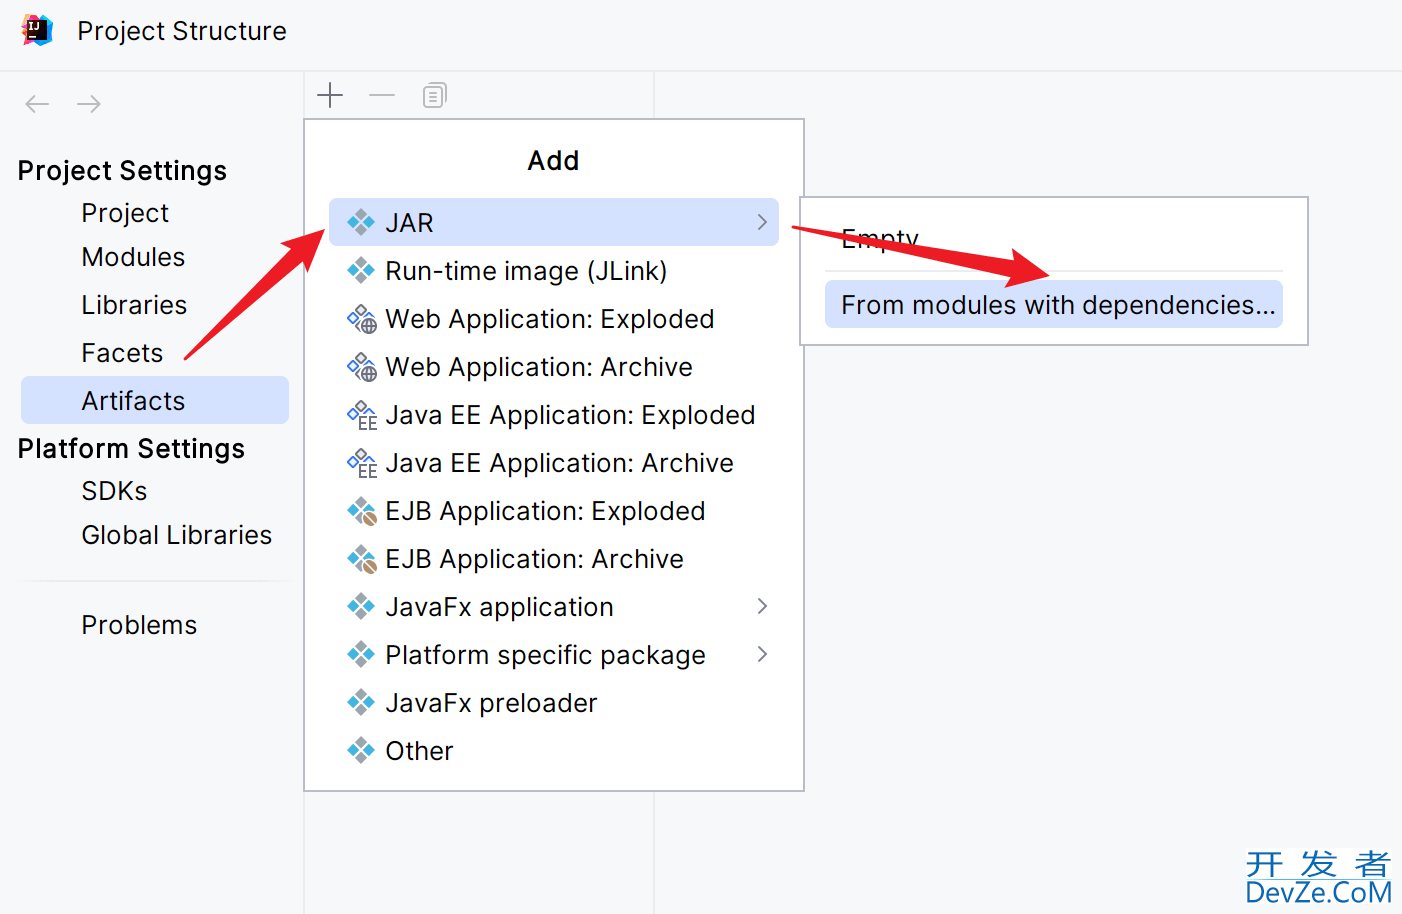Click the JavaFx preloader icon

click(361, 702)
